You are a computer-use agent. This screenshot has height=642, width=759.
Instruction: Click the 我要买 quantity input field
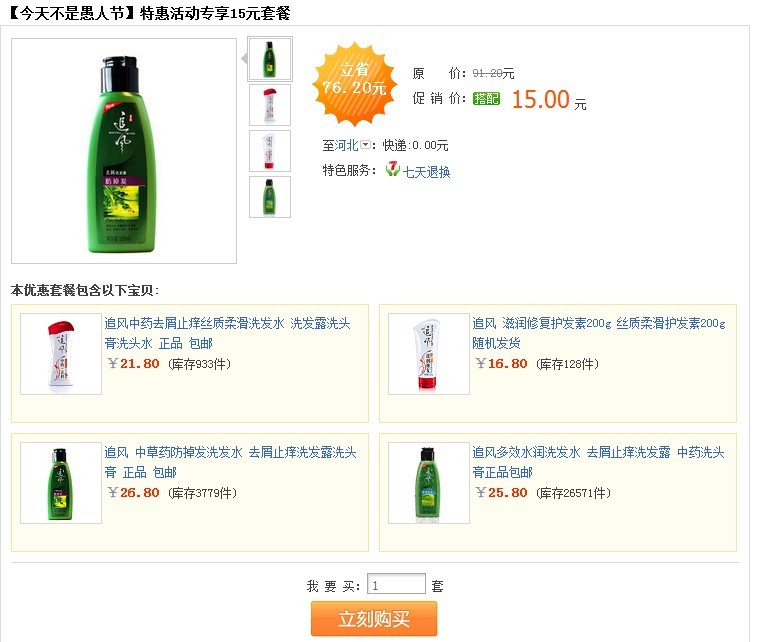(x=396, y=584)
